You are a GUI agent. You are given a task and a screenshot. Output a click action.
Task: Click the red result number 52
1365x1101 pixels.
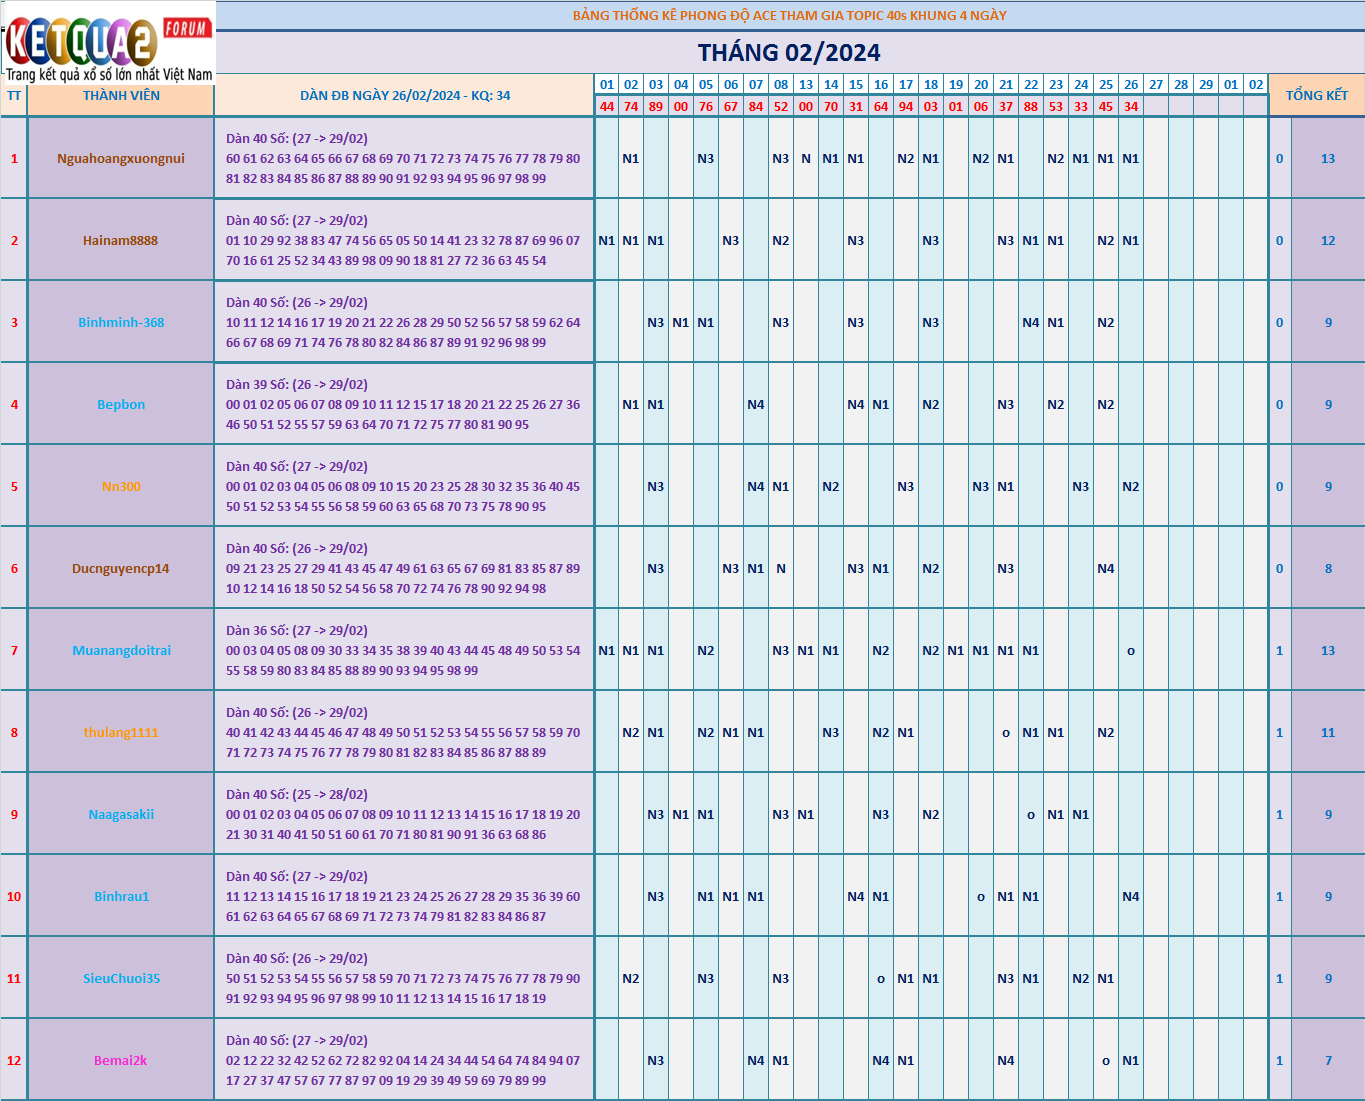point(781,106)
